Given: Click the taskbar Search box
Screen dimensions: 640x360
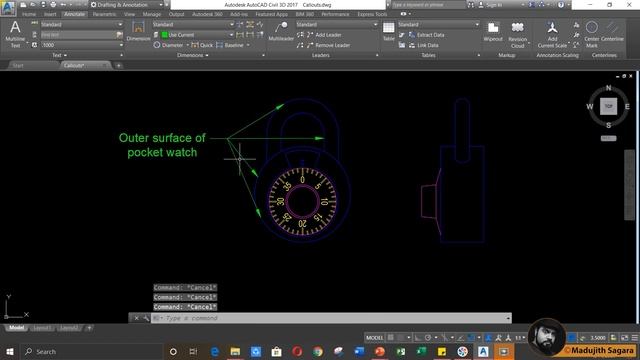Looking at the screenshot, I should point(91,351).
